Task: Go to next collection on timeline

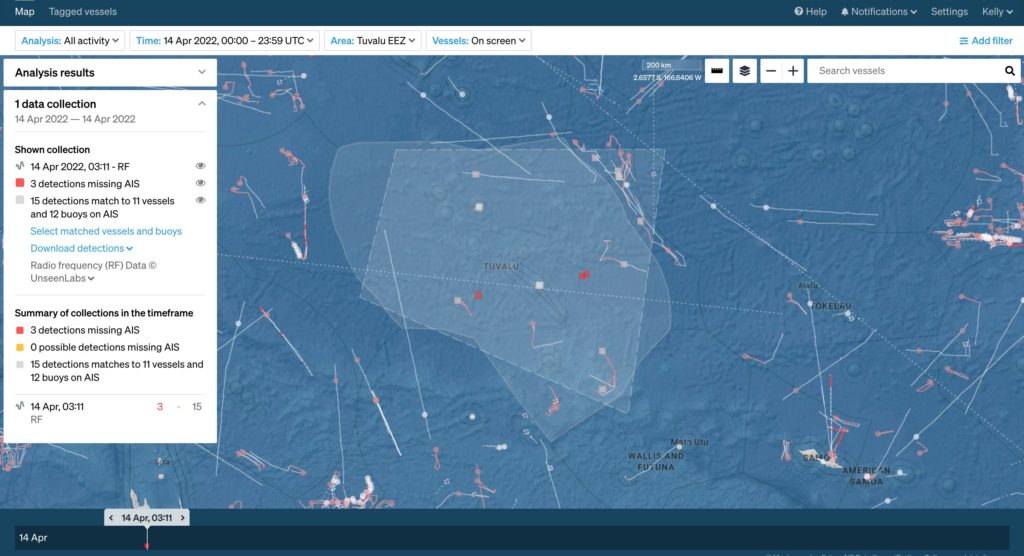Action: pos(182,518)
